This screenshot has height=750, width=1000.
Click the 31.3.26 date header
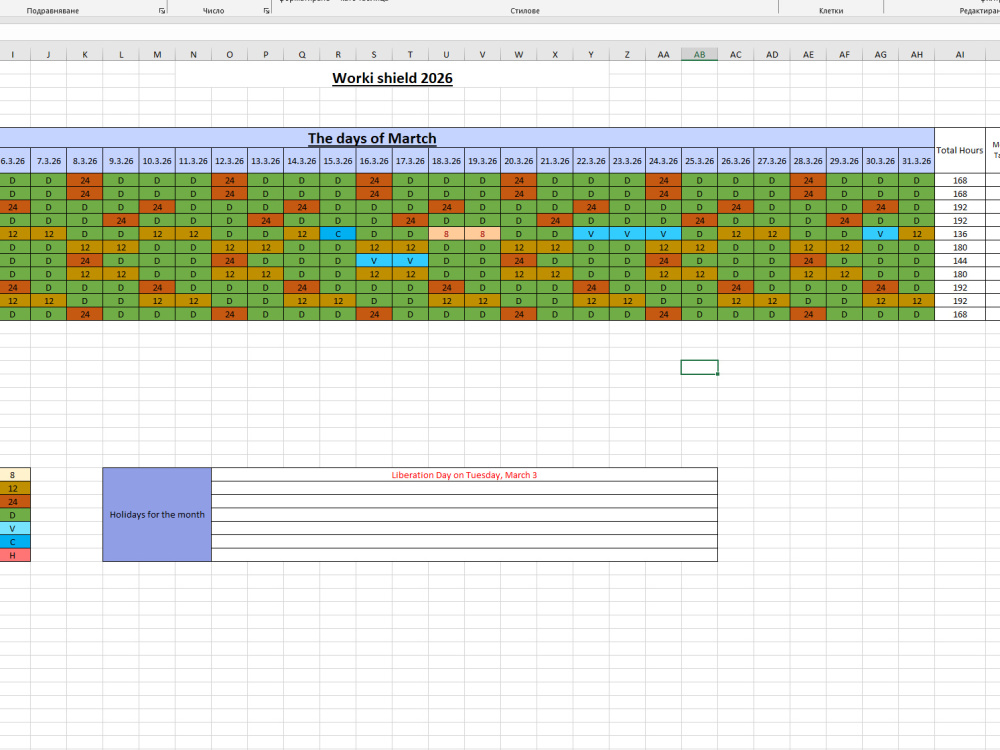click(916, 161)
